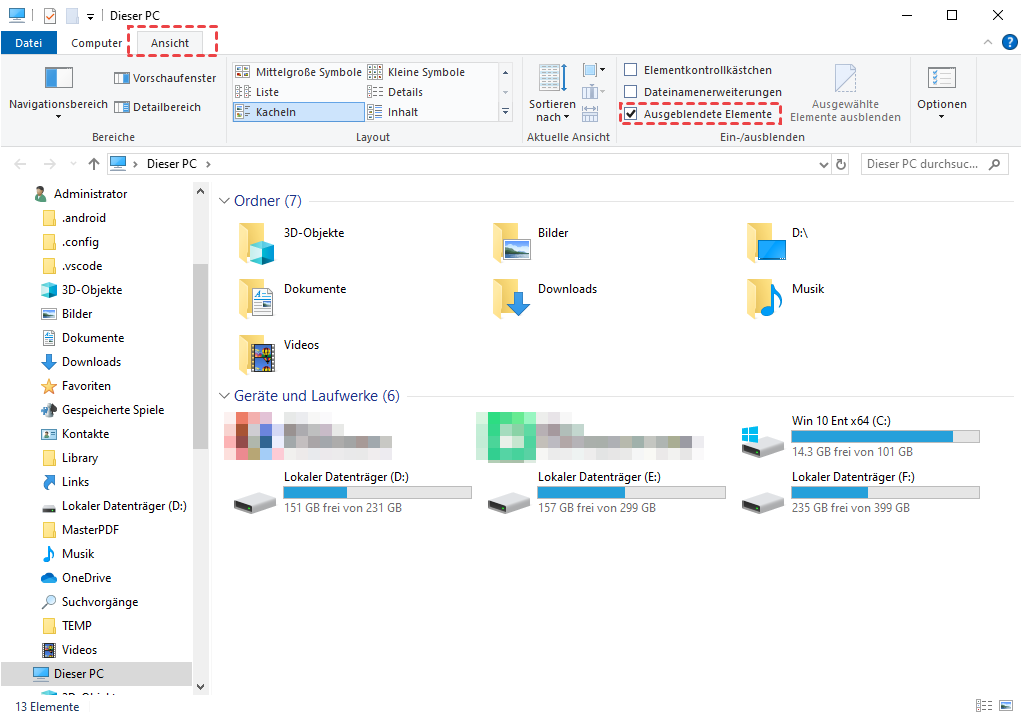The width and height of the screenshot is (1022, 719).
Task: Open the Downloads folder icon in Ordner
Action: [x=511, y=298]
